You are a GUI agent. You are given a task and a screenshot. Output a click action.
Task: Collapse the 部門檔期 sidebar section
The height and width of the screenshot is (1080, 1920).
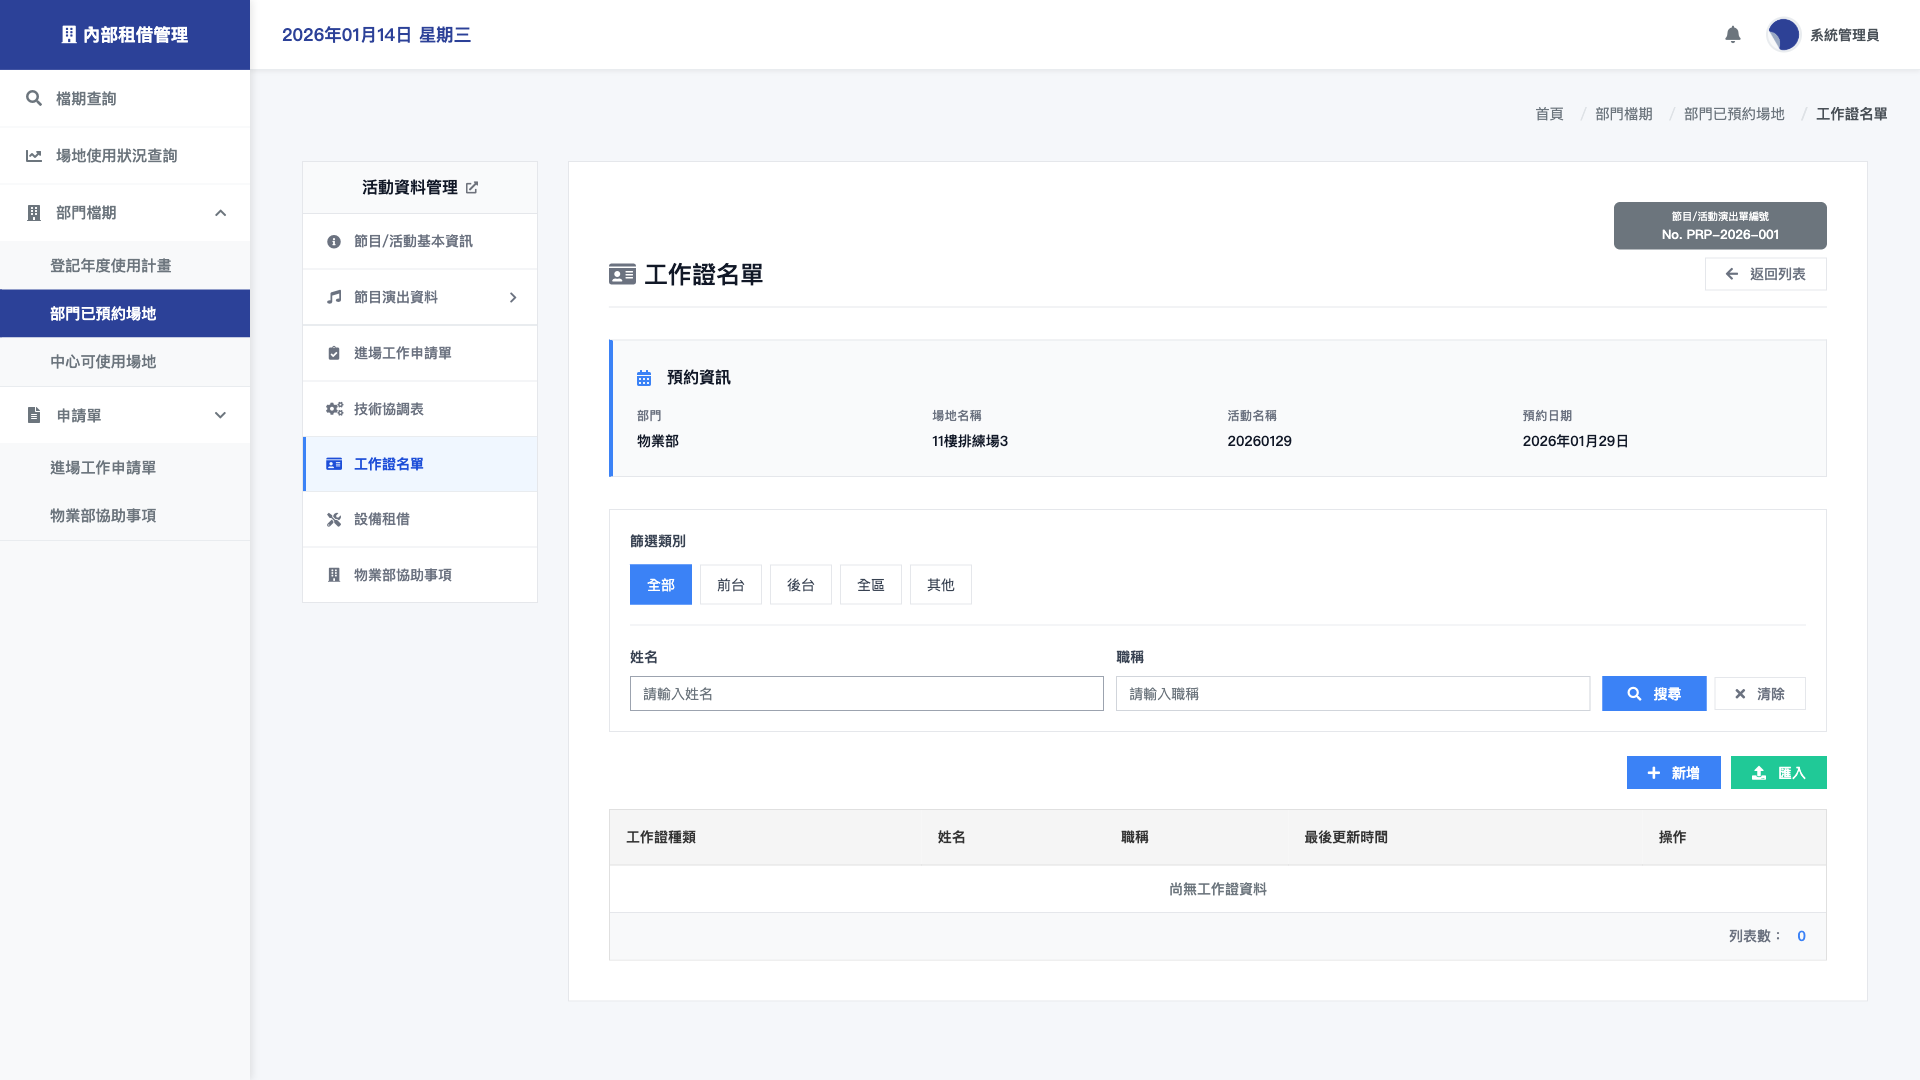coord(220,213)
